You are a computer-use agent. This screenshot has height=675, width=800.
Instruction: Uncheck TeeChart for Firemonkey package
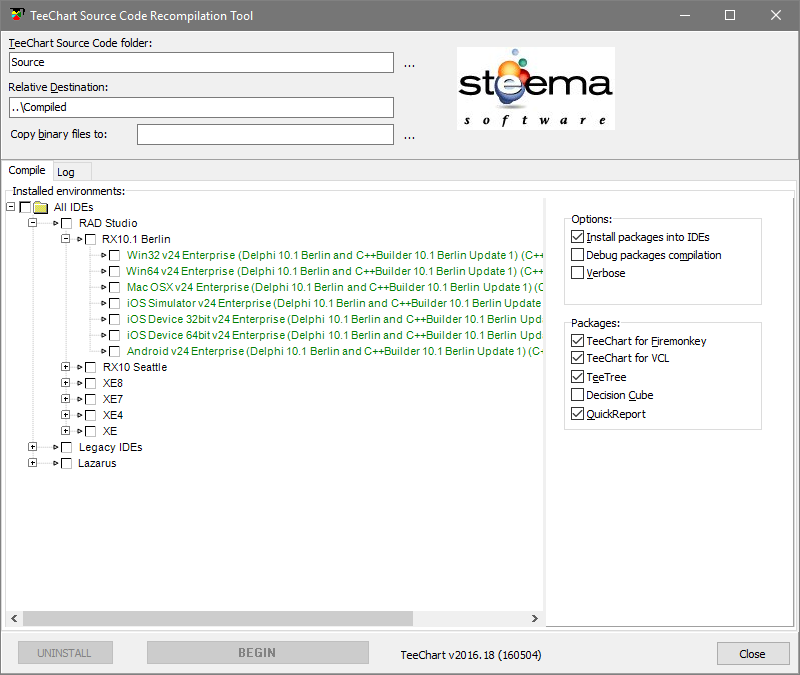click(x=577, y=340)
